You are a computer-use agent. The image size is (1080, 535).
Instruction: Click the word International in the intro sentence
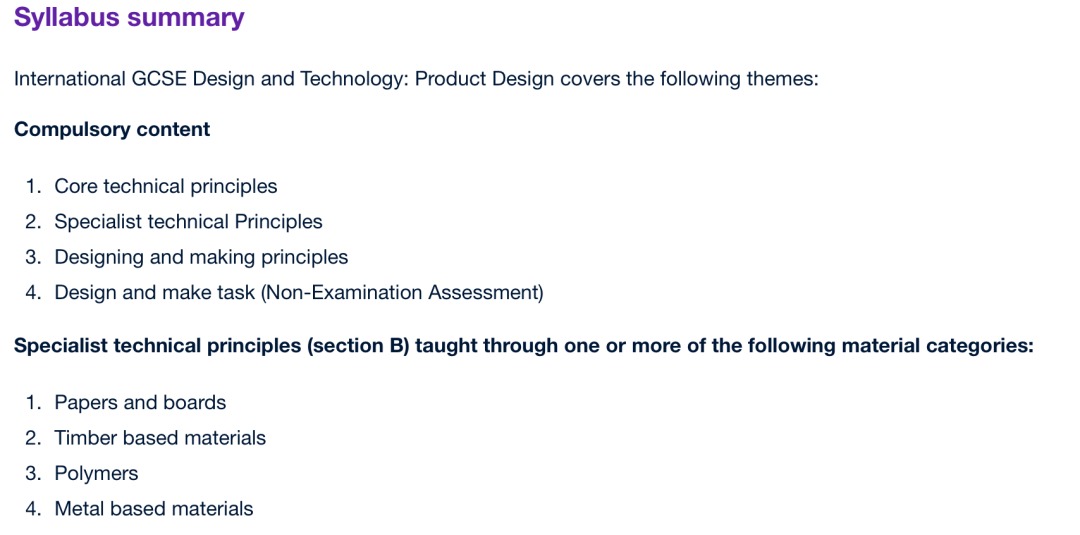pos(70,79)
